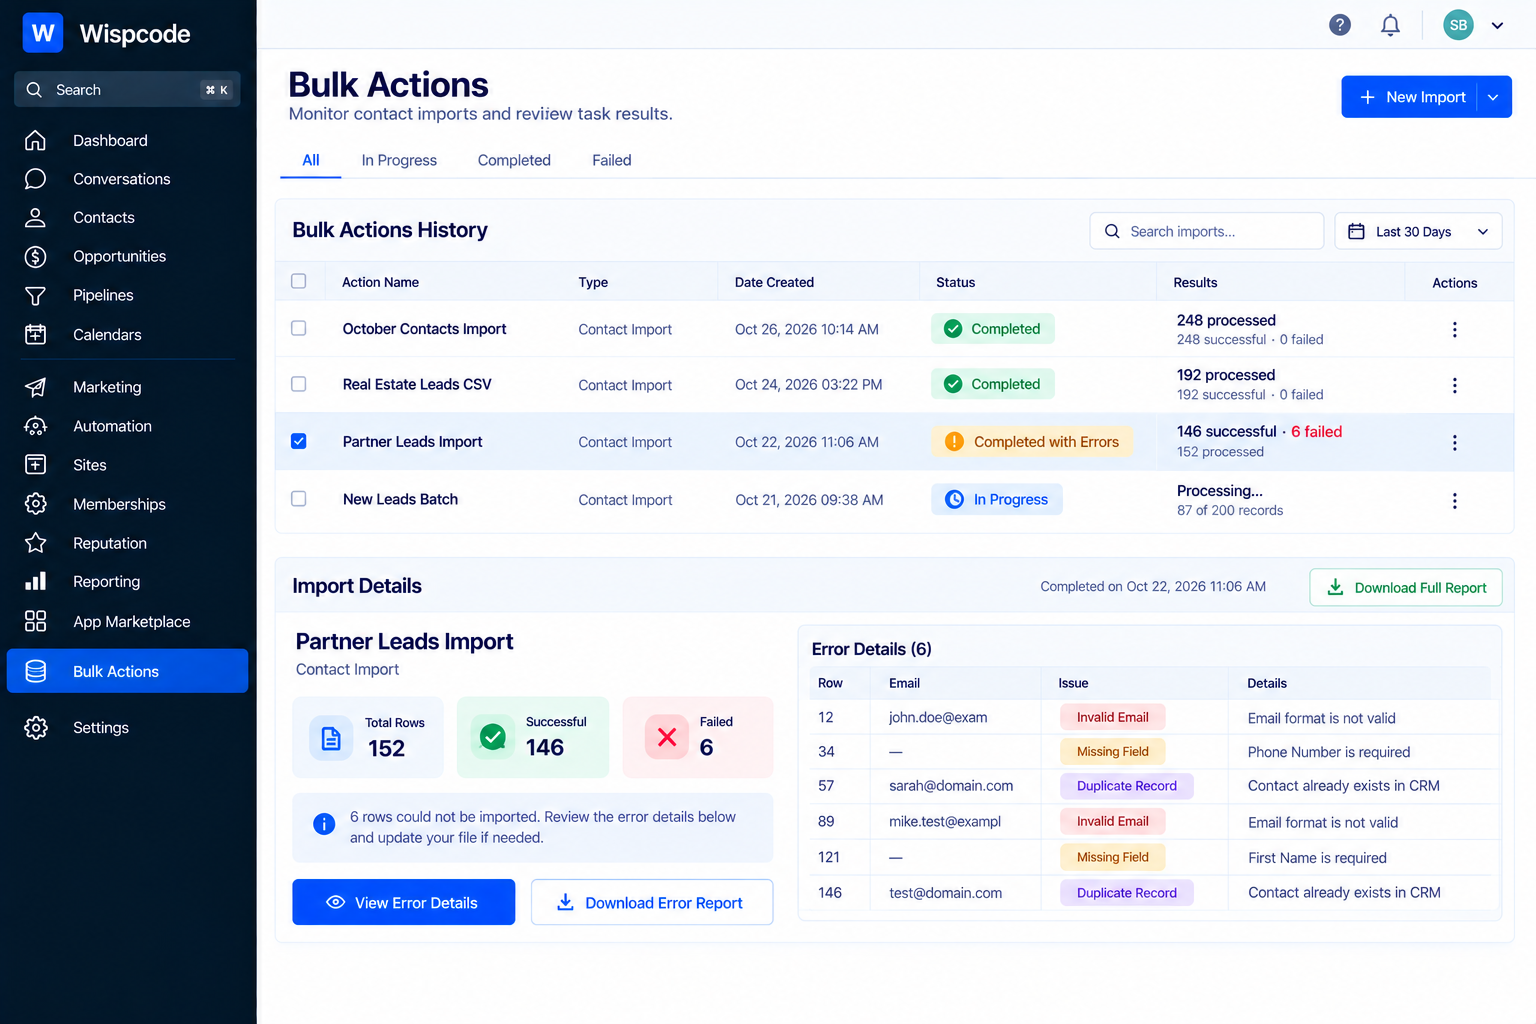Click the Successful 146 stat card
The width and height of the screenshot is (1536, 1024).
pos(533,737)
